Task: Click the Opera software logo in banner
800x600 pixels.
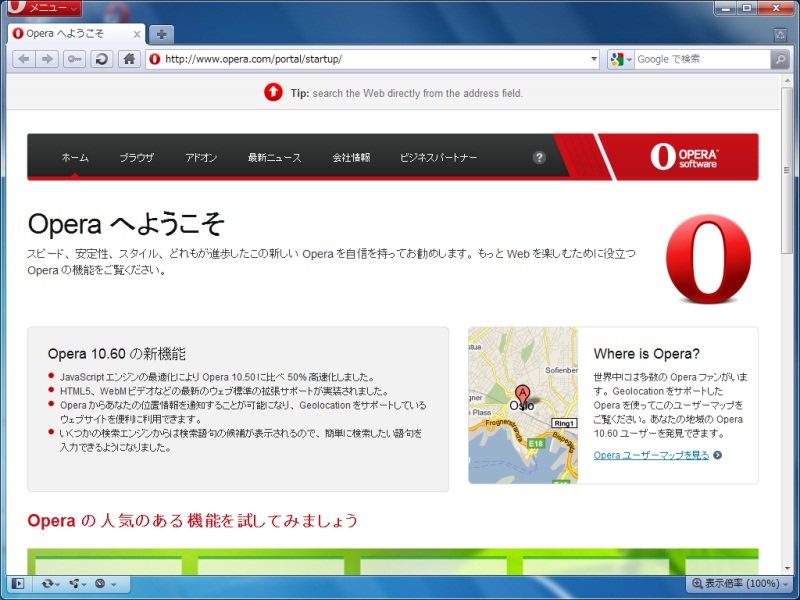Action: pos(684,156)
